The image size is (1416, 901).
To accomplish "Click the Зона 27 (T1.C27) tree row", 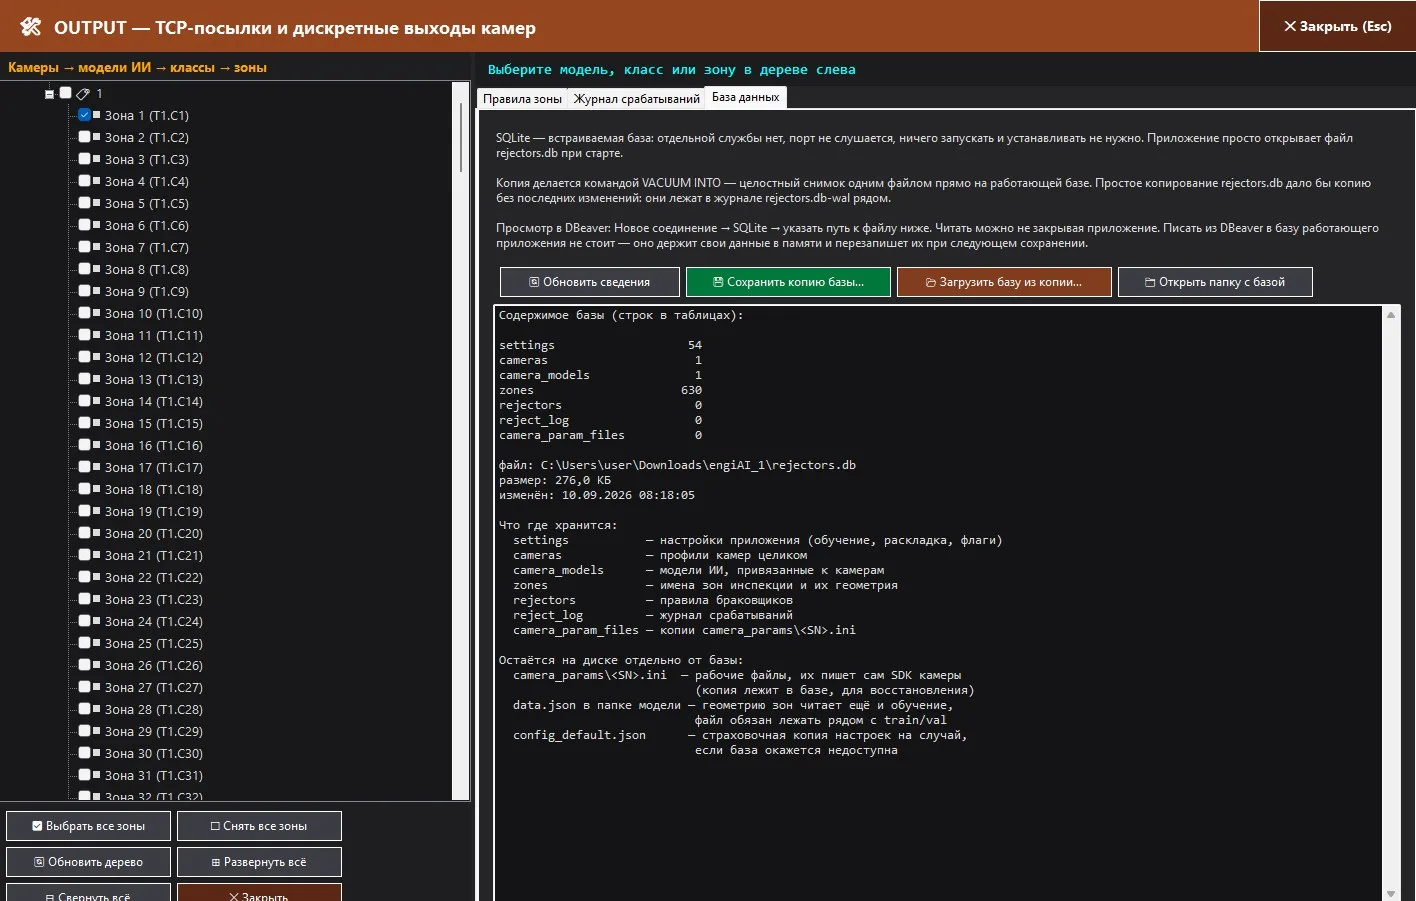I will click(x=153, y=687).
